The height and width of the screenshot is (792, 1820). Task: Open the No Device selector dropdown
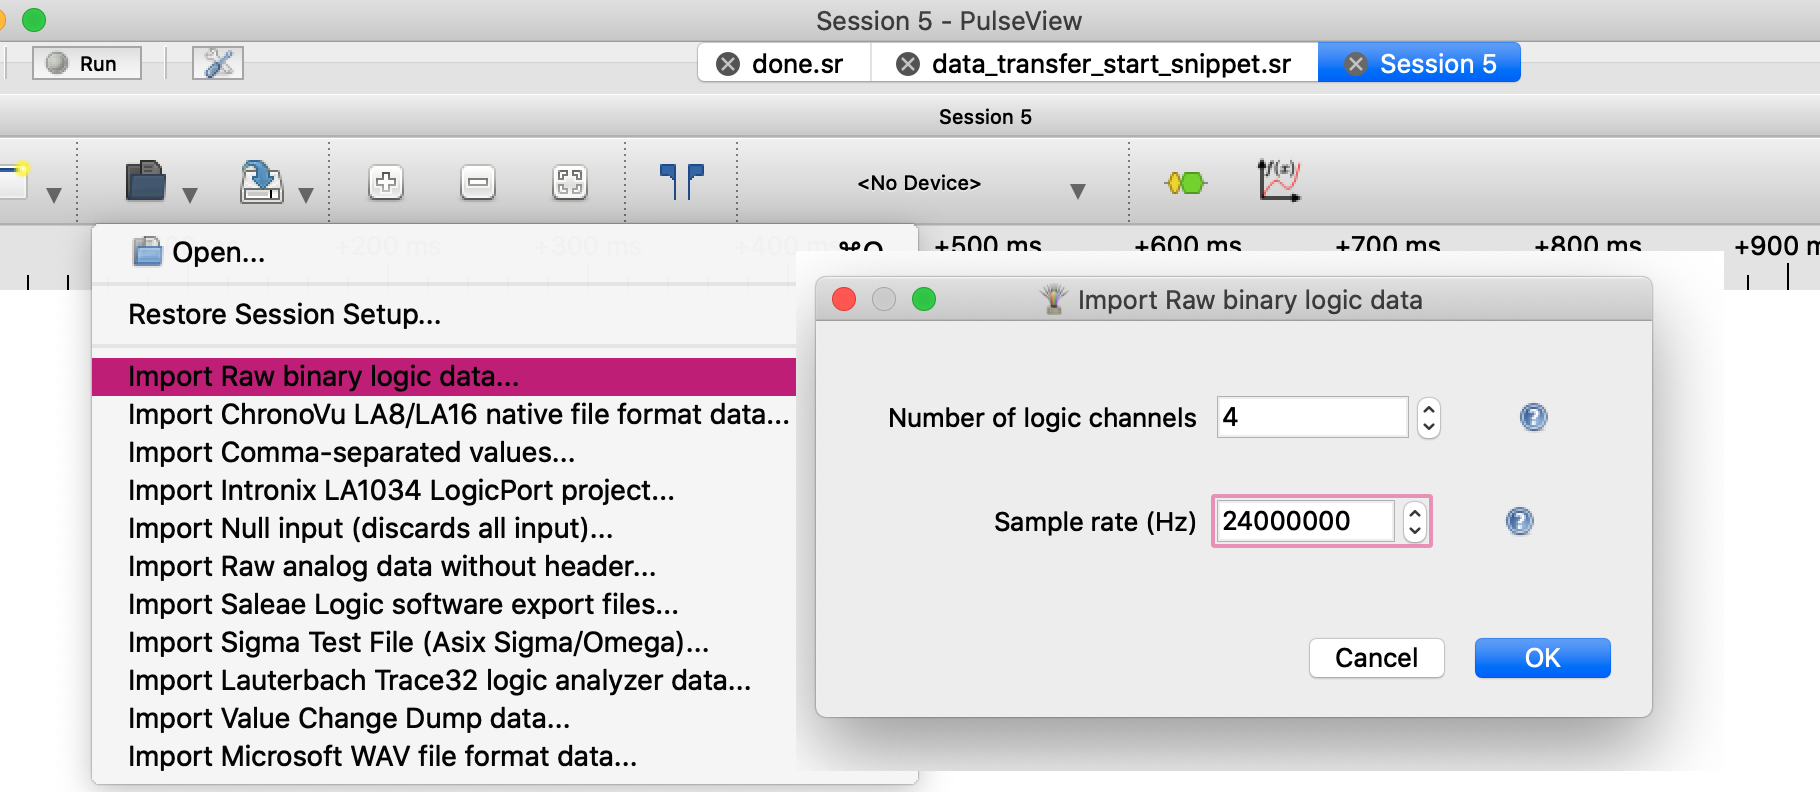point(968,184)
